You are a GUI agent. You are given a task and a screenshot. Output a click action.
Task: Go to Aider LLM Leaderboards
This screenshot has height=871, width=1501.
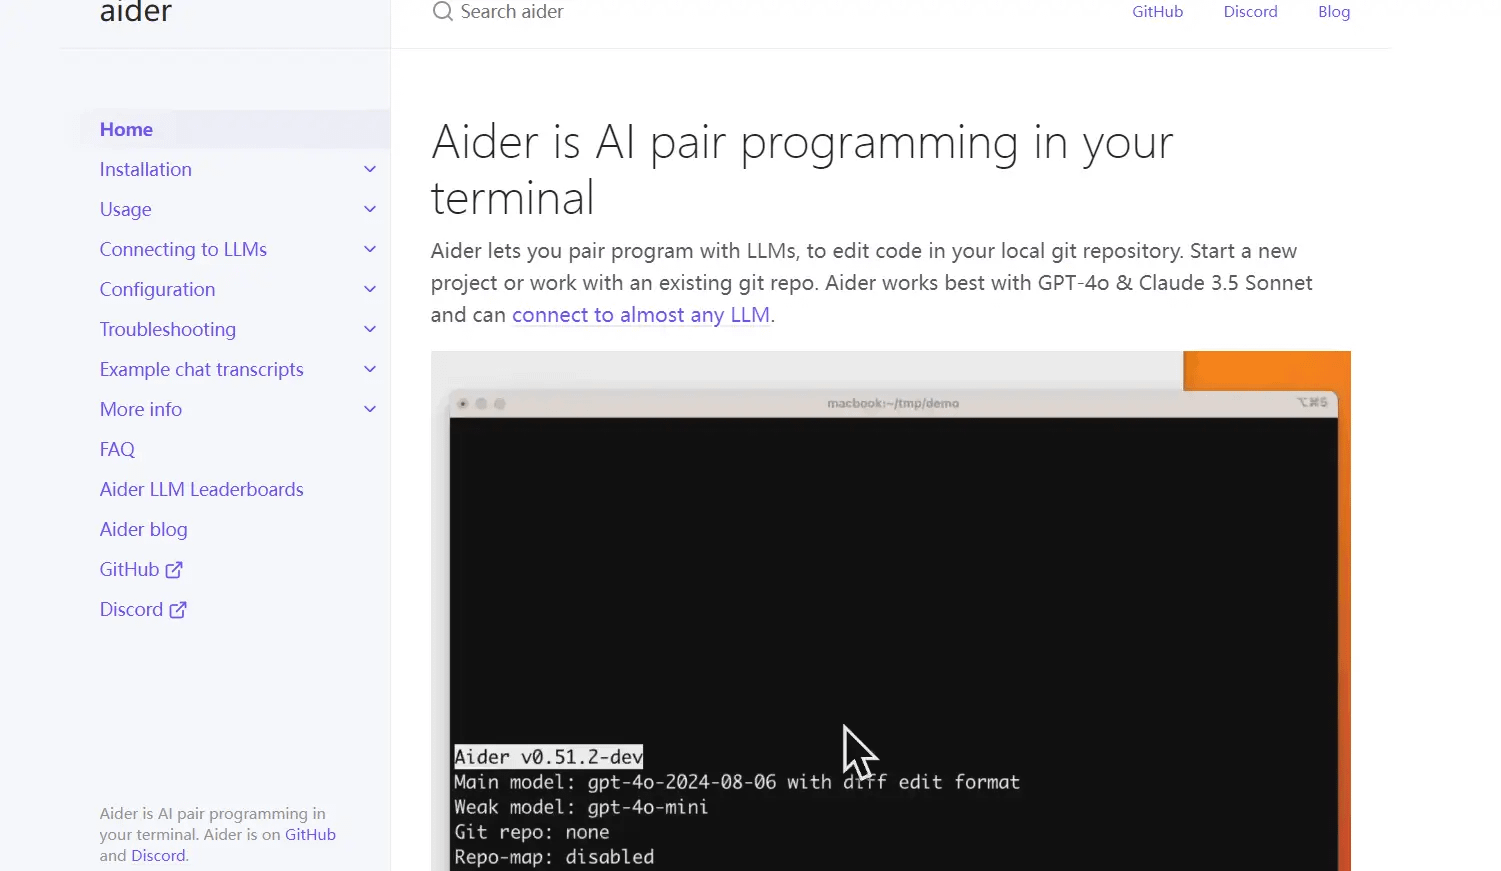tap(201, 490)
